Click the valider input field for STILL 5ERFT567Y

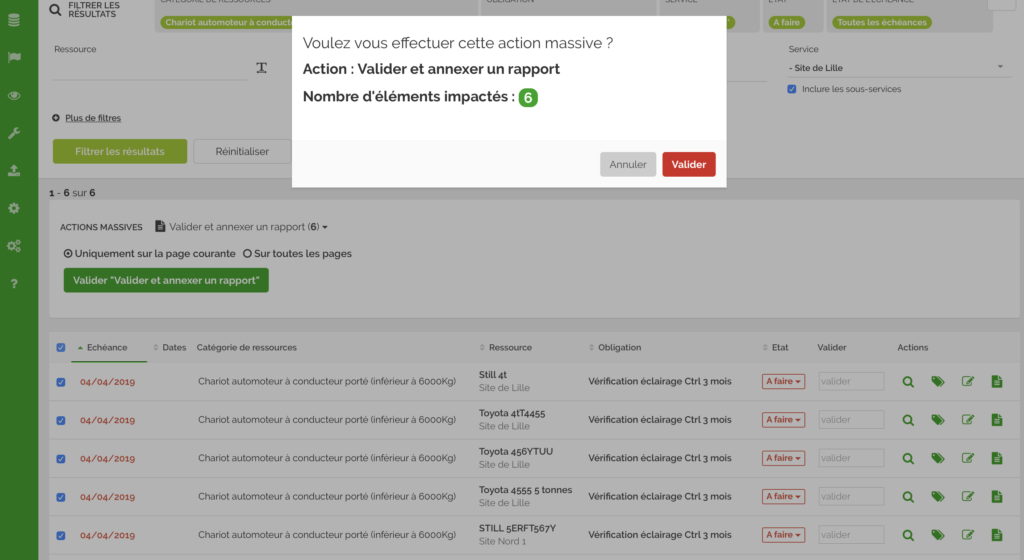coord(851,534)
